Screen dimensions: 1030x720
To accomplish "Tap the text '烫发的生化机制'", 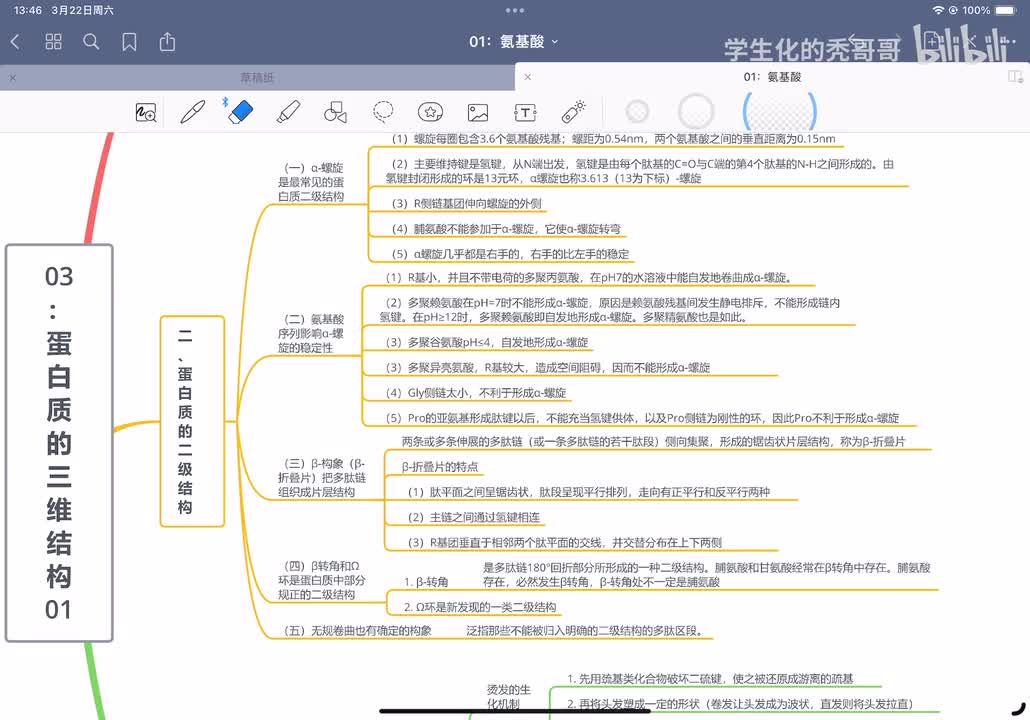I will click(x=508, y=696).
